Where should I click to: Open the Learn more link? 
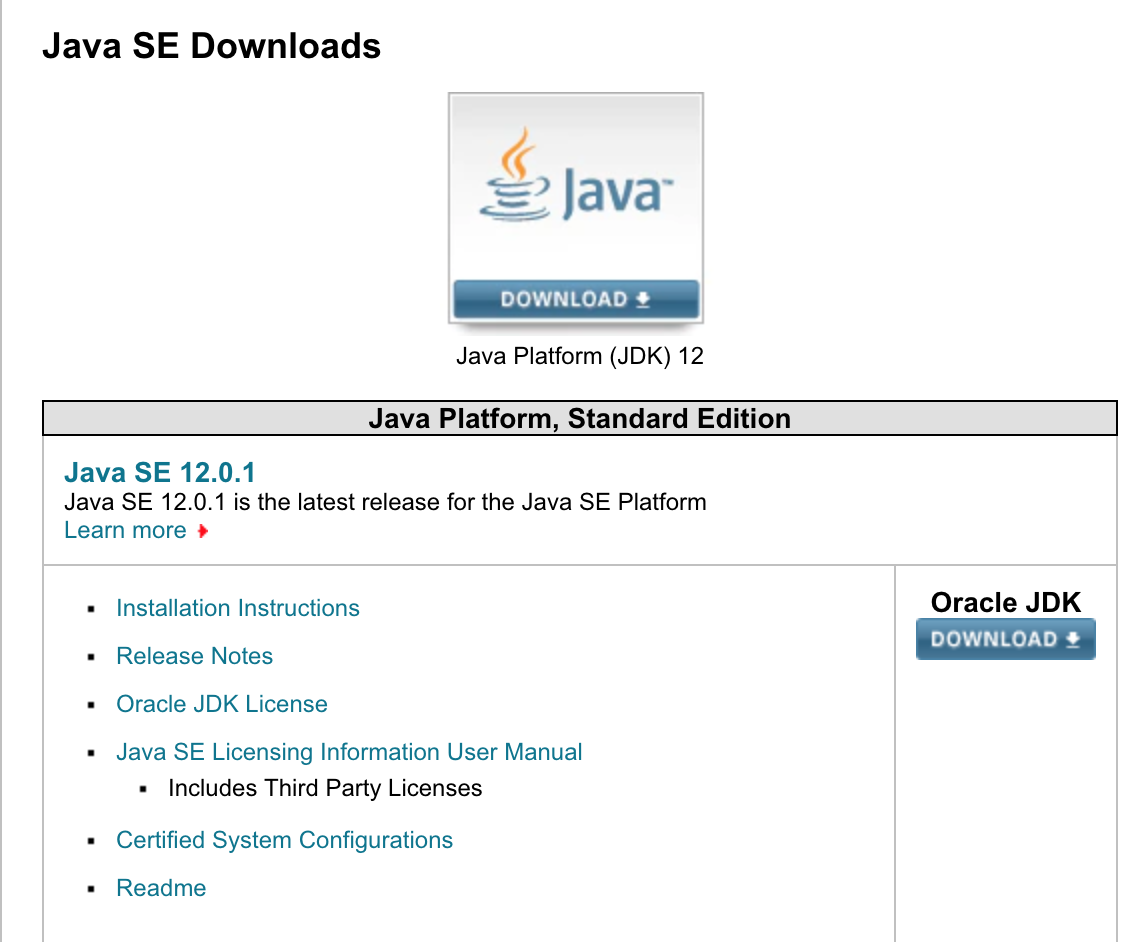(125, 531)
